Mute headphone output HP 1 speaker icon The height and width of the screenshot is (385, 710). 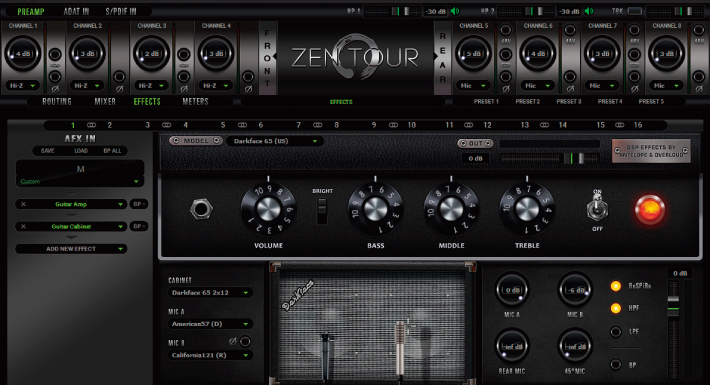[455, 11]
